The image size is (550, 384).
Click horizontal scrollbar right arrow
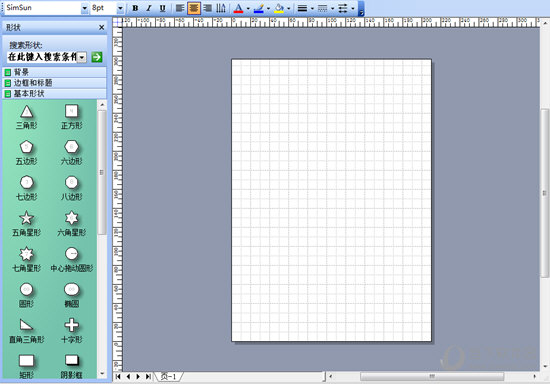[x=535, y=377]
